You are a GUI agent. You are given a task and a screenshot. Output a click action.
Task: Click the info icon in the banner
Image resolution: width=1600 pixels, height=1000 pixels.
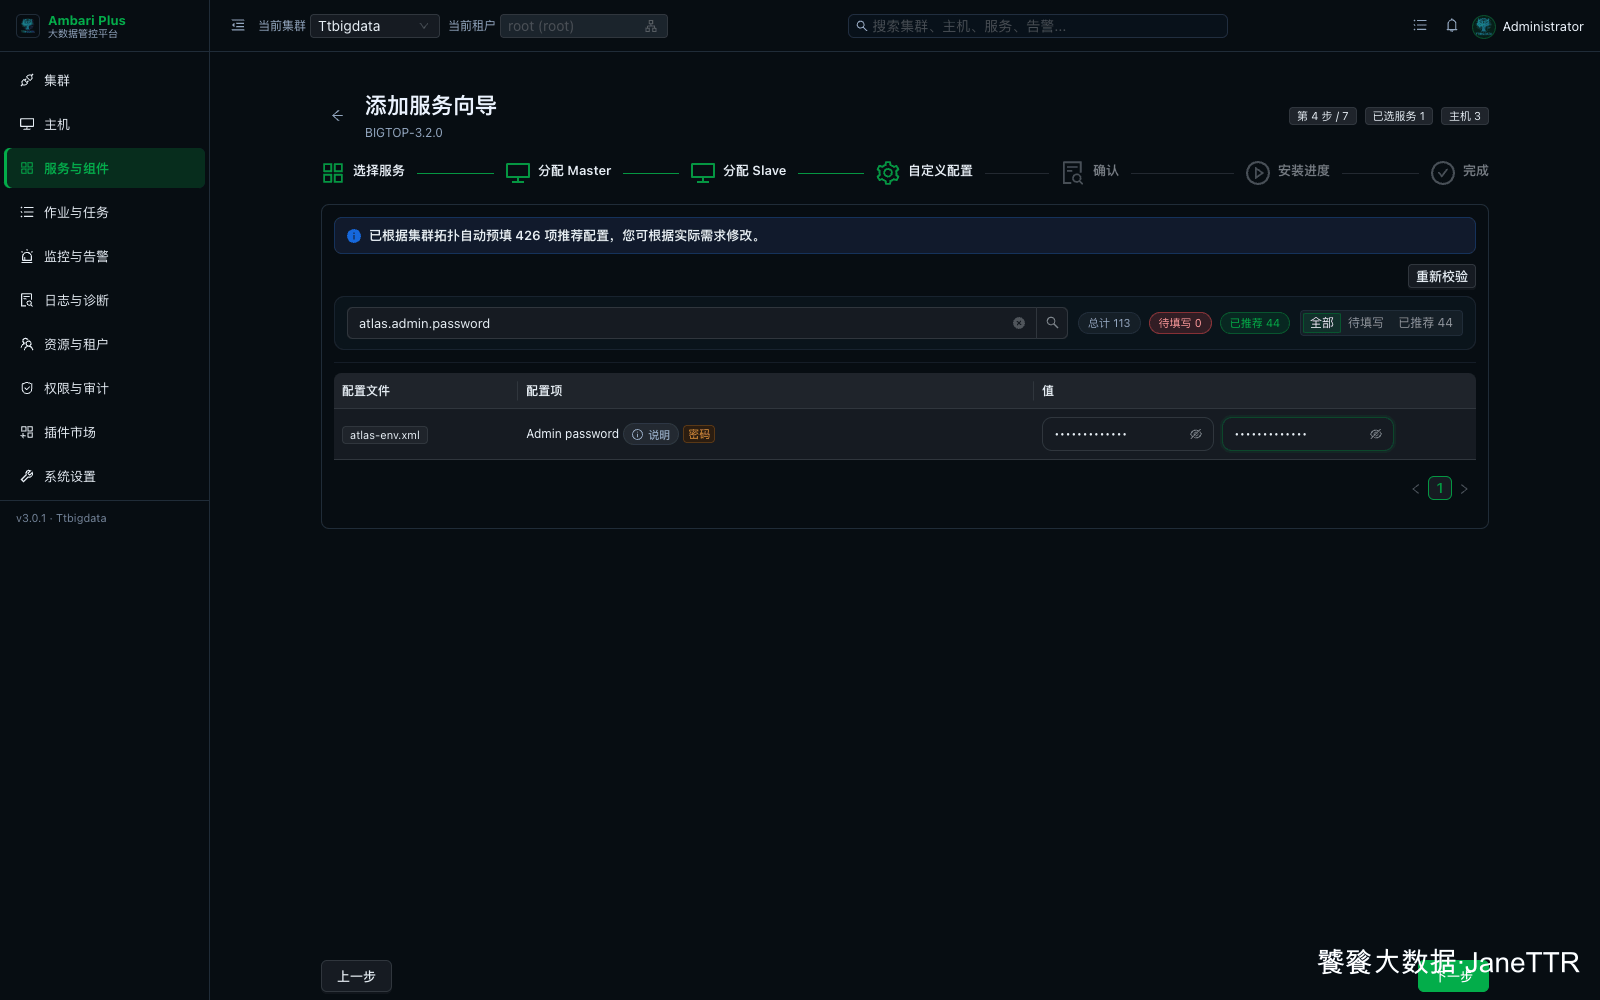(354, 236)
